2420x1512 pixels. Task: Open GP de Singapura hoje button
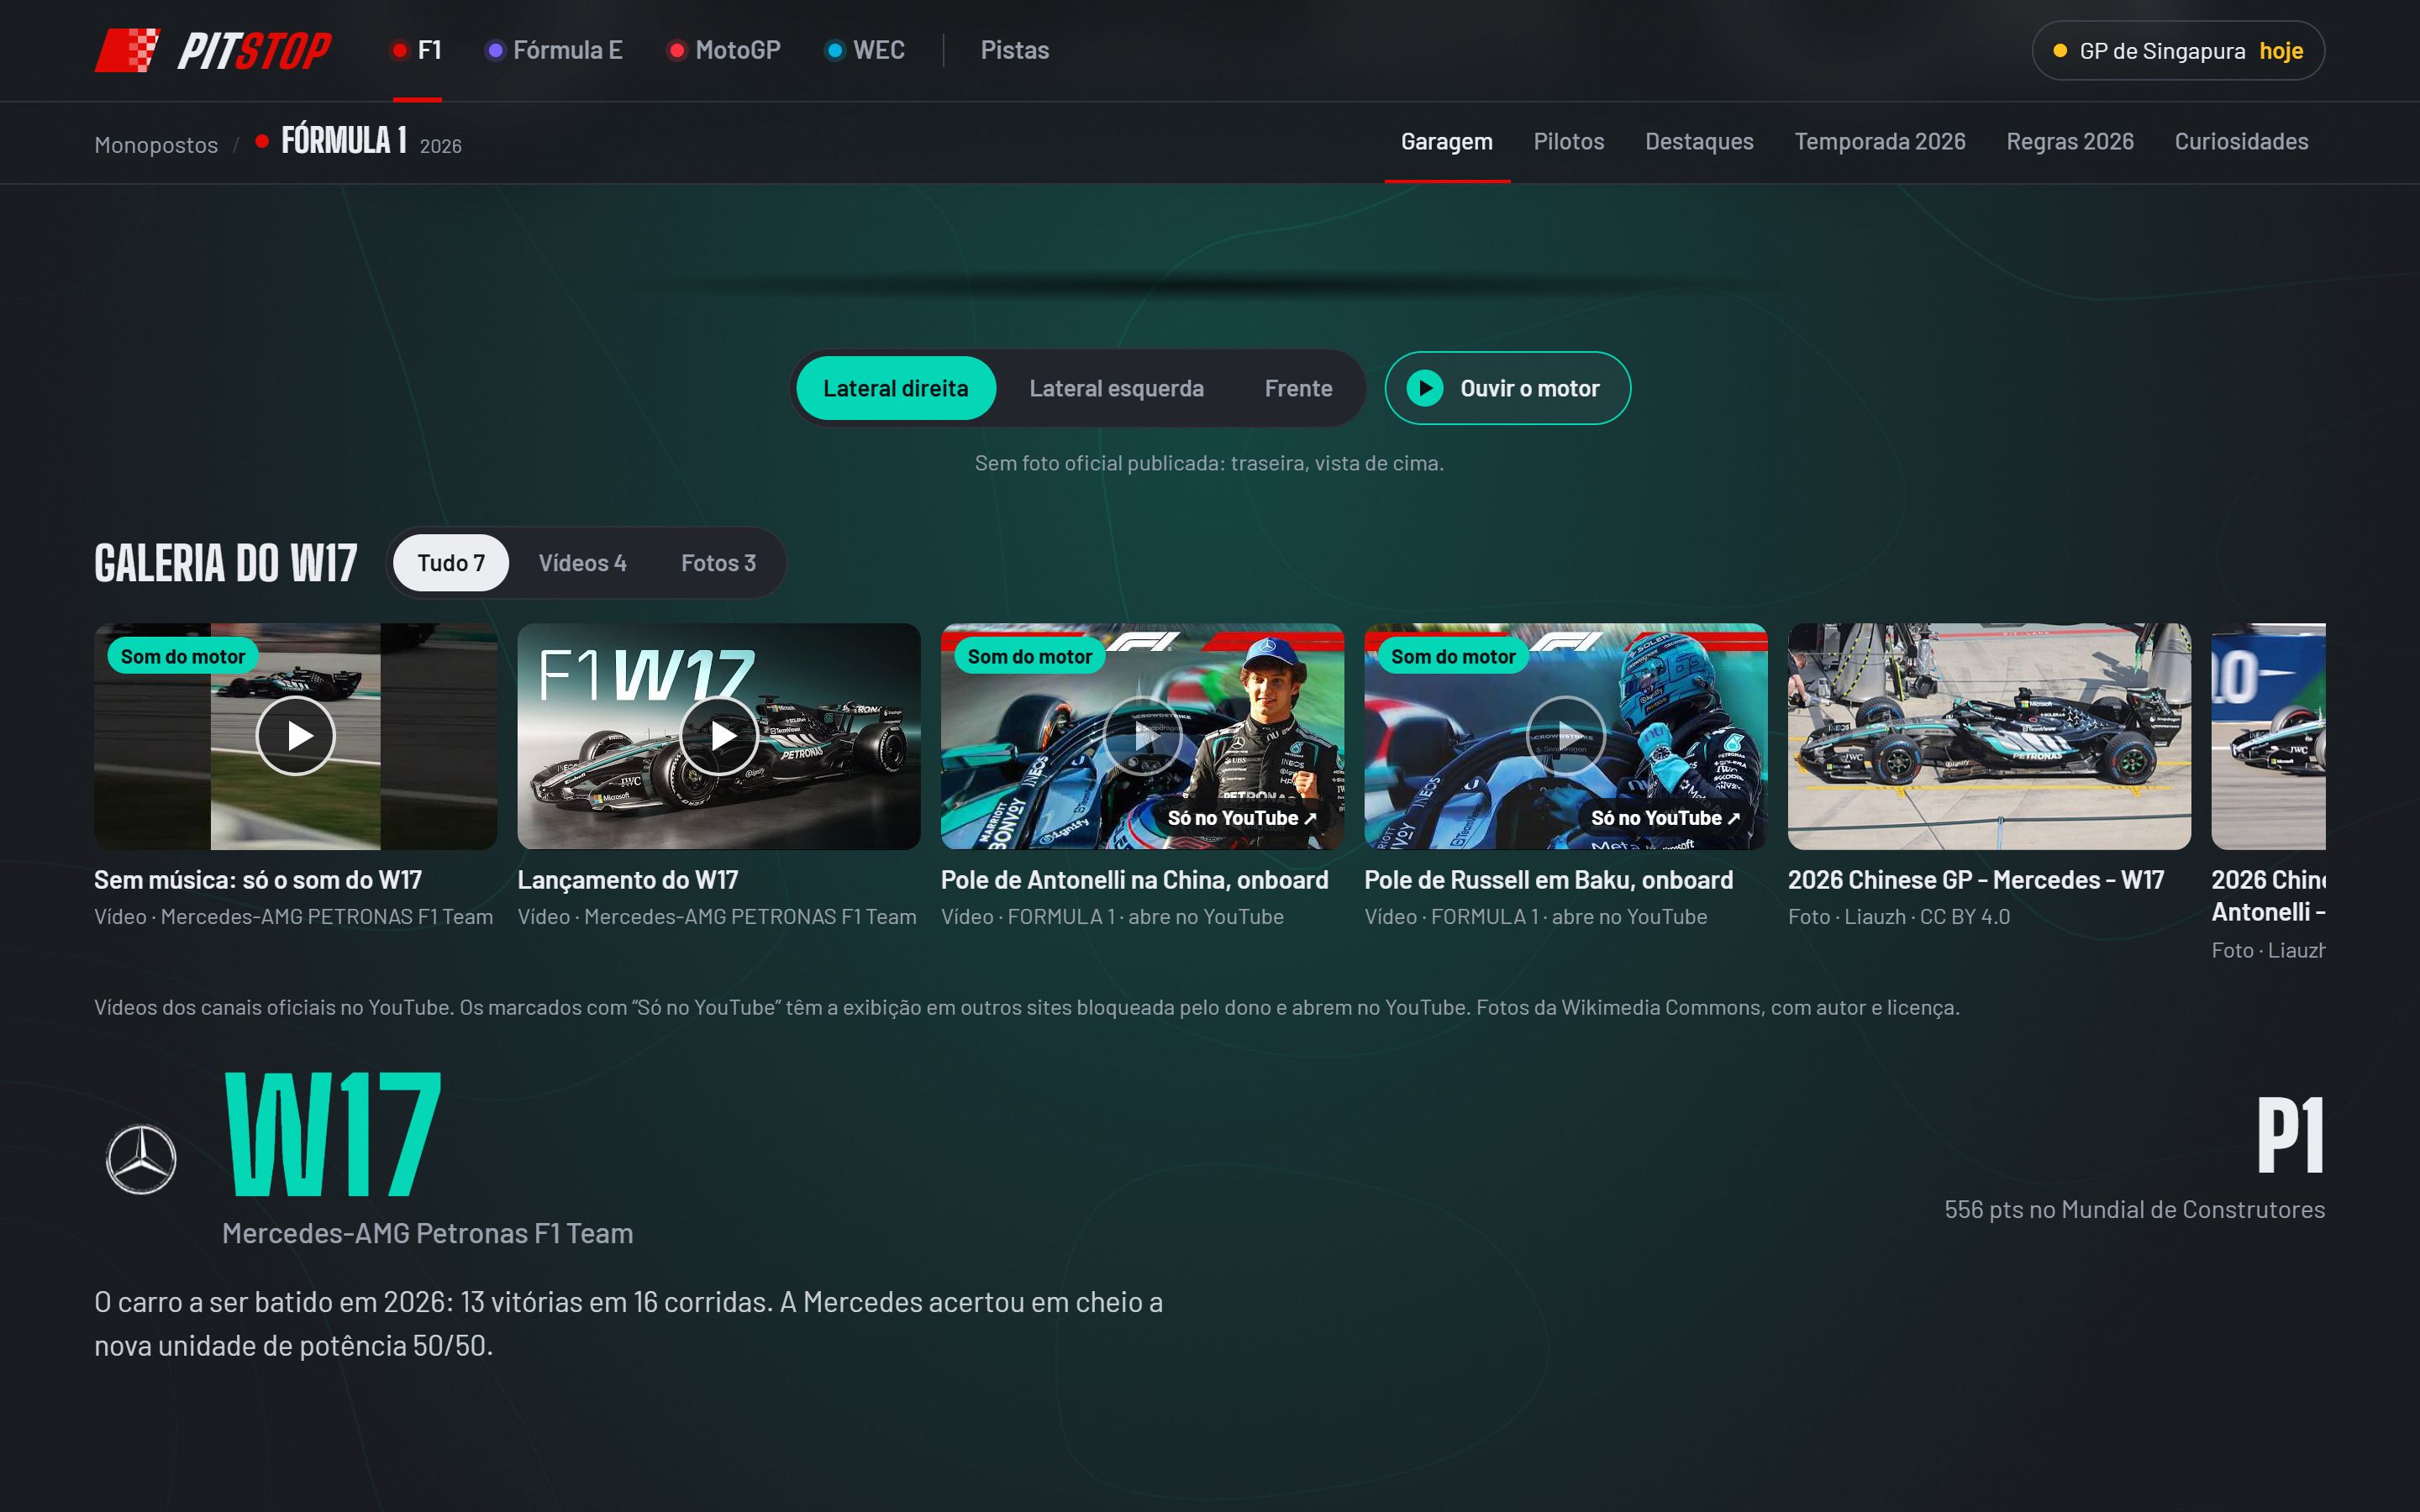(2178, 50)
